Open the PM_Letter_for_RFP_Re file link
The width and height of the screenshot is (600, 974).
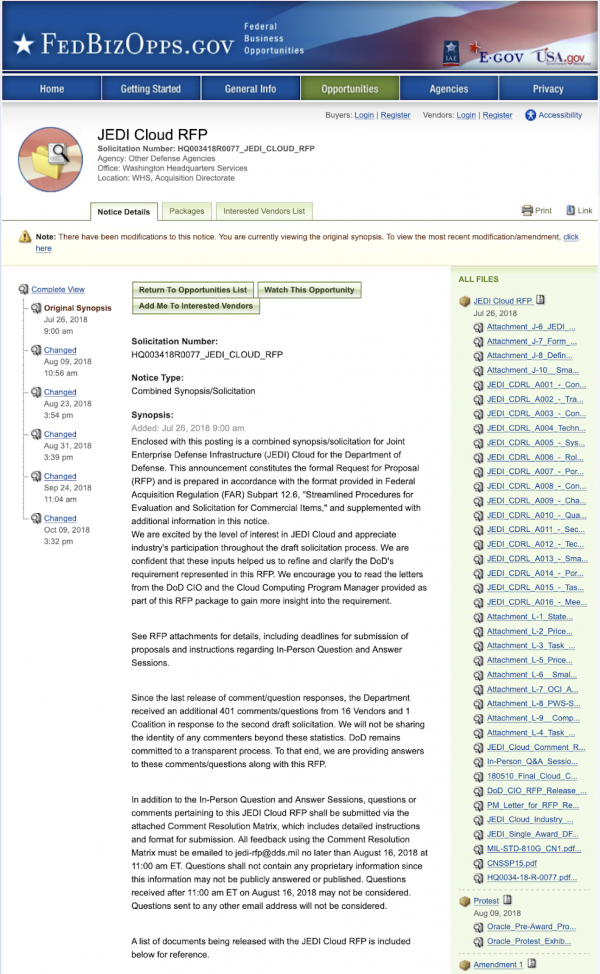(533, 806)
